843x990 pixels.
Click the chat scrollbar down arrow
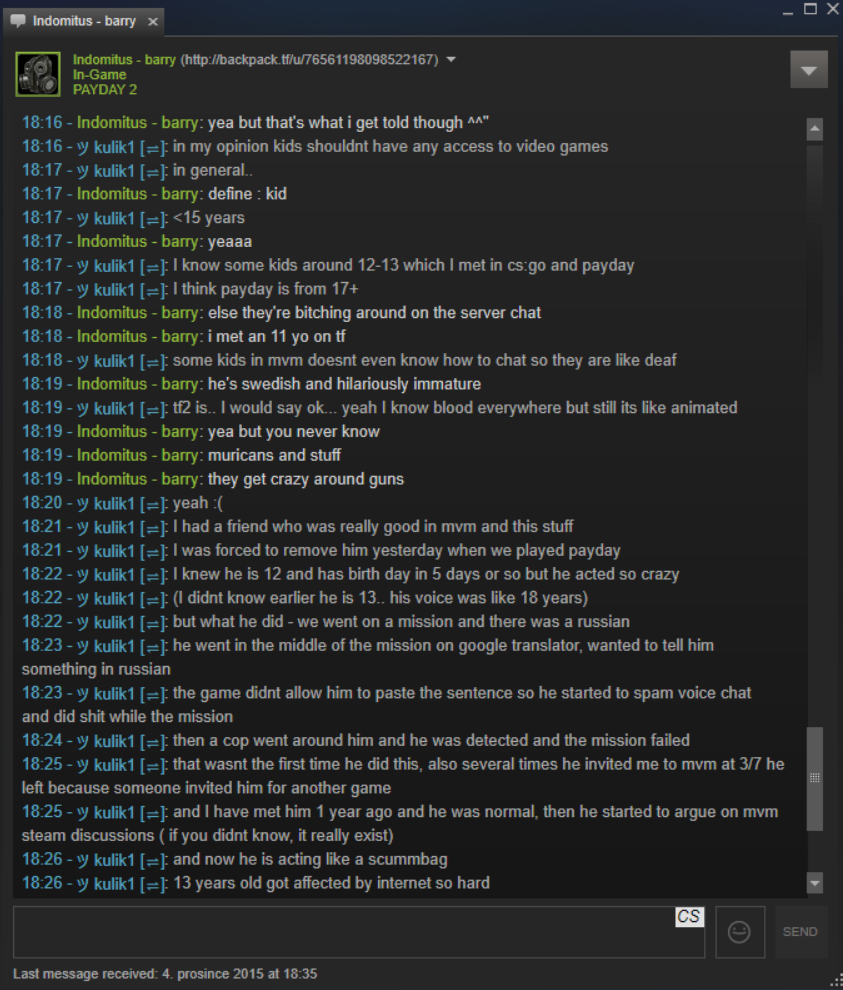pyautogui.click(x=815, y=882)
